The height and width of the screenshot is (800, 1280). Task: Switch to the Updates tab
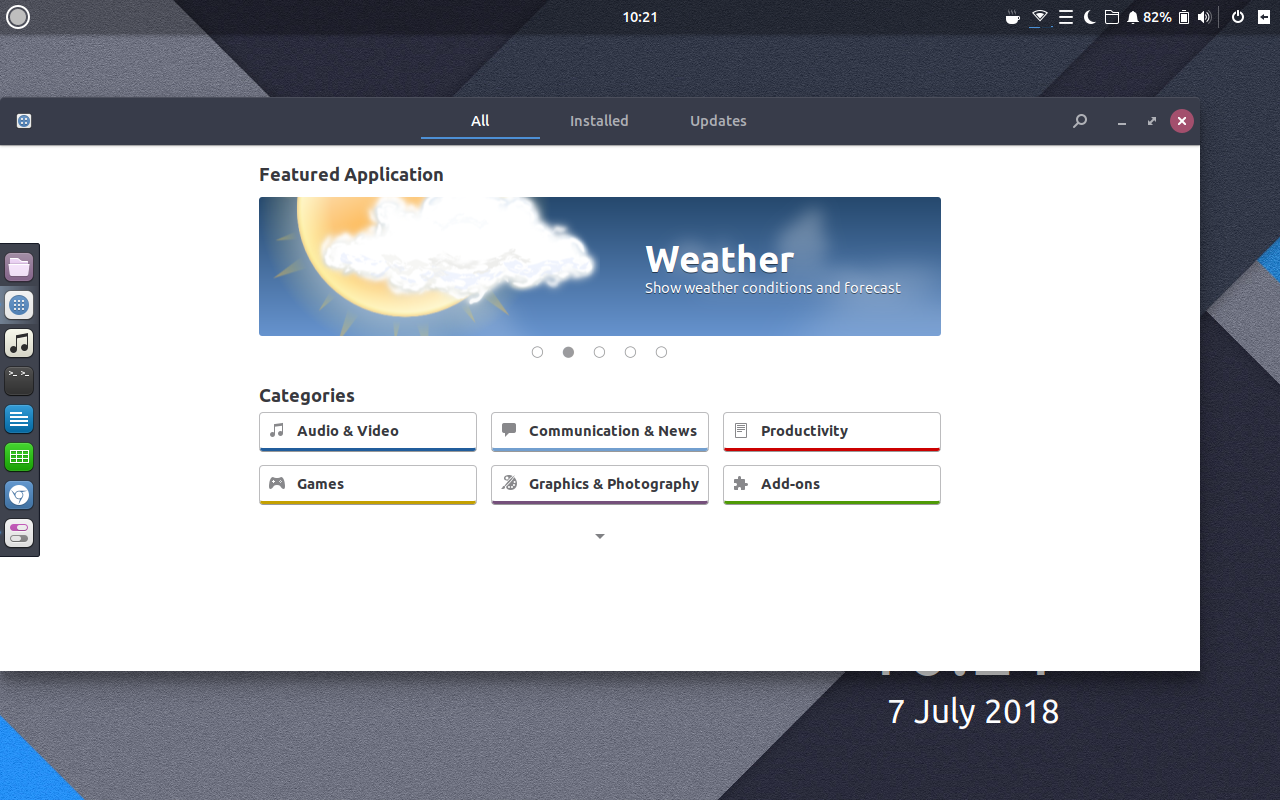(x=718, y=121)
